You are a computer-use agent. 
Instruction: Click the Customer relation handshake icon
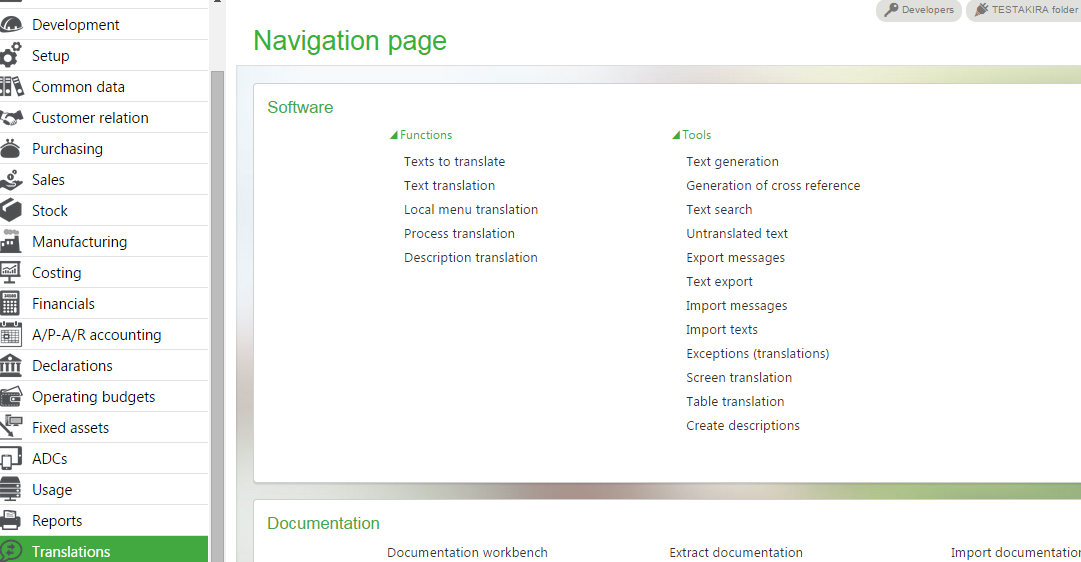pos(11,118)
